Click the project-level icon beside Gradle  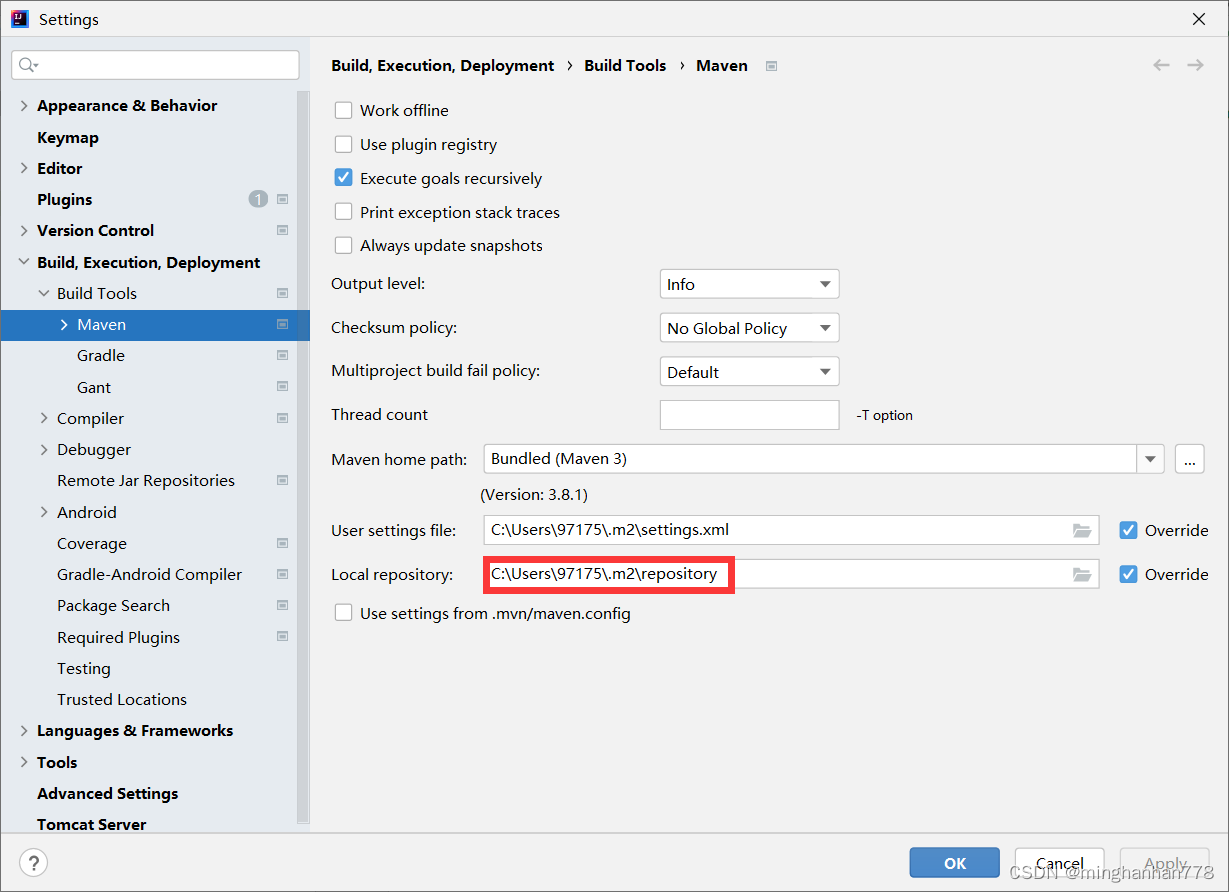point(283,355)
